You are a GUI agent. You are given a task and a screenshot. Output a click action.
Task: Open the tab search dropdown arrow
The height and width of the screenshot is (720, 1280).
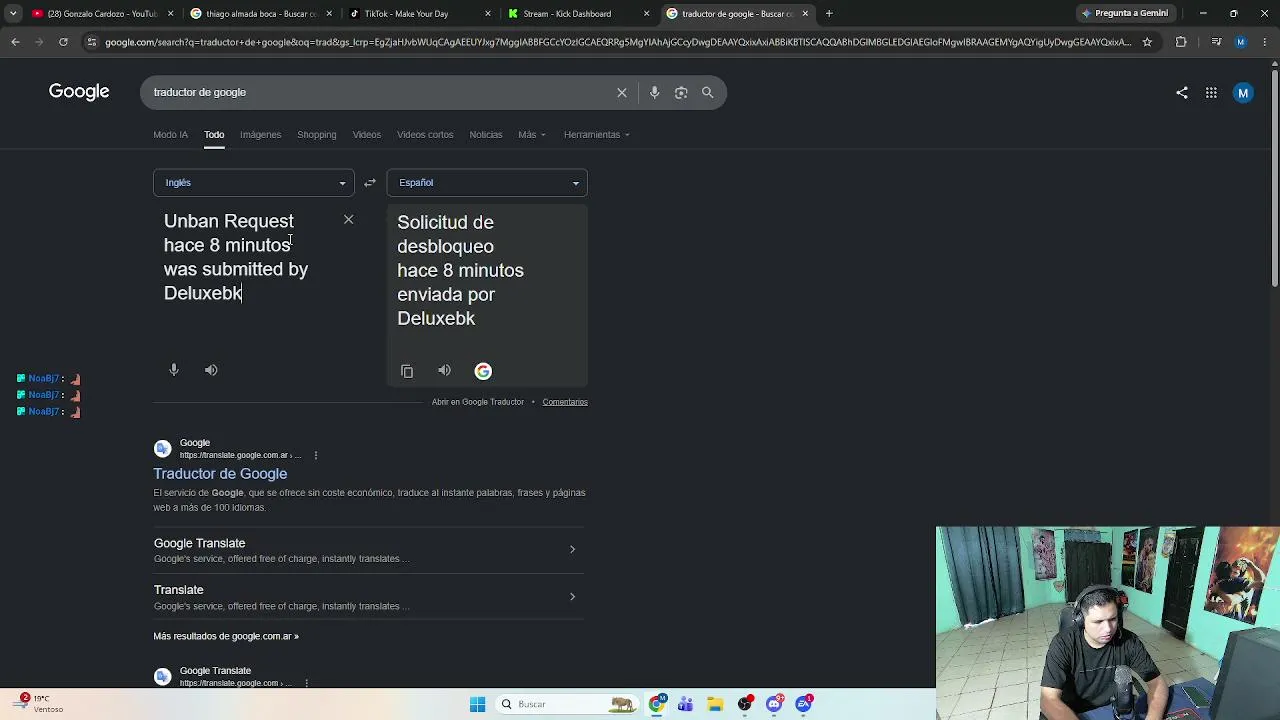click(x=13, y=14)
